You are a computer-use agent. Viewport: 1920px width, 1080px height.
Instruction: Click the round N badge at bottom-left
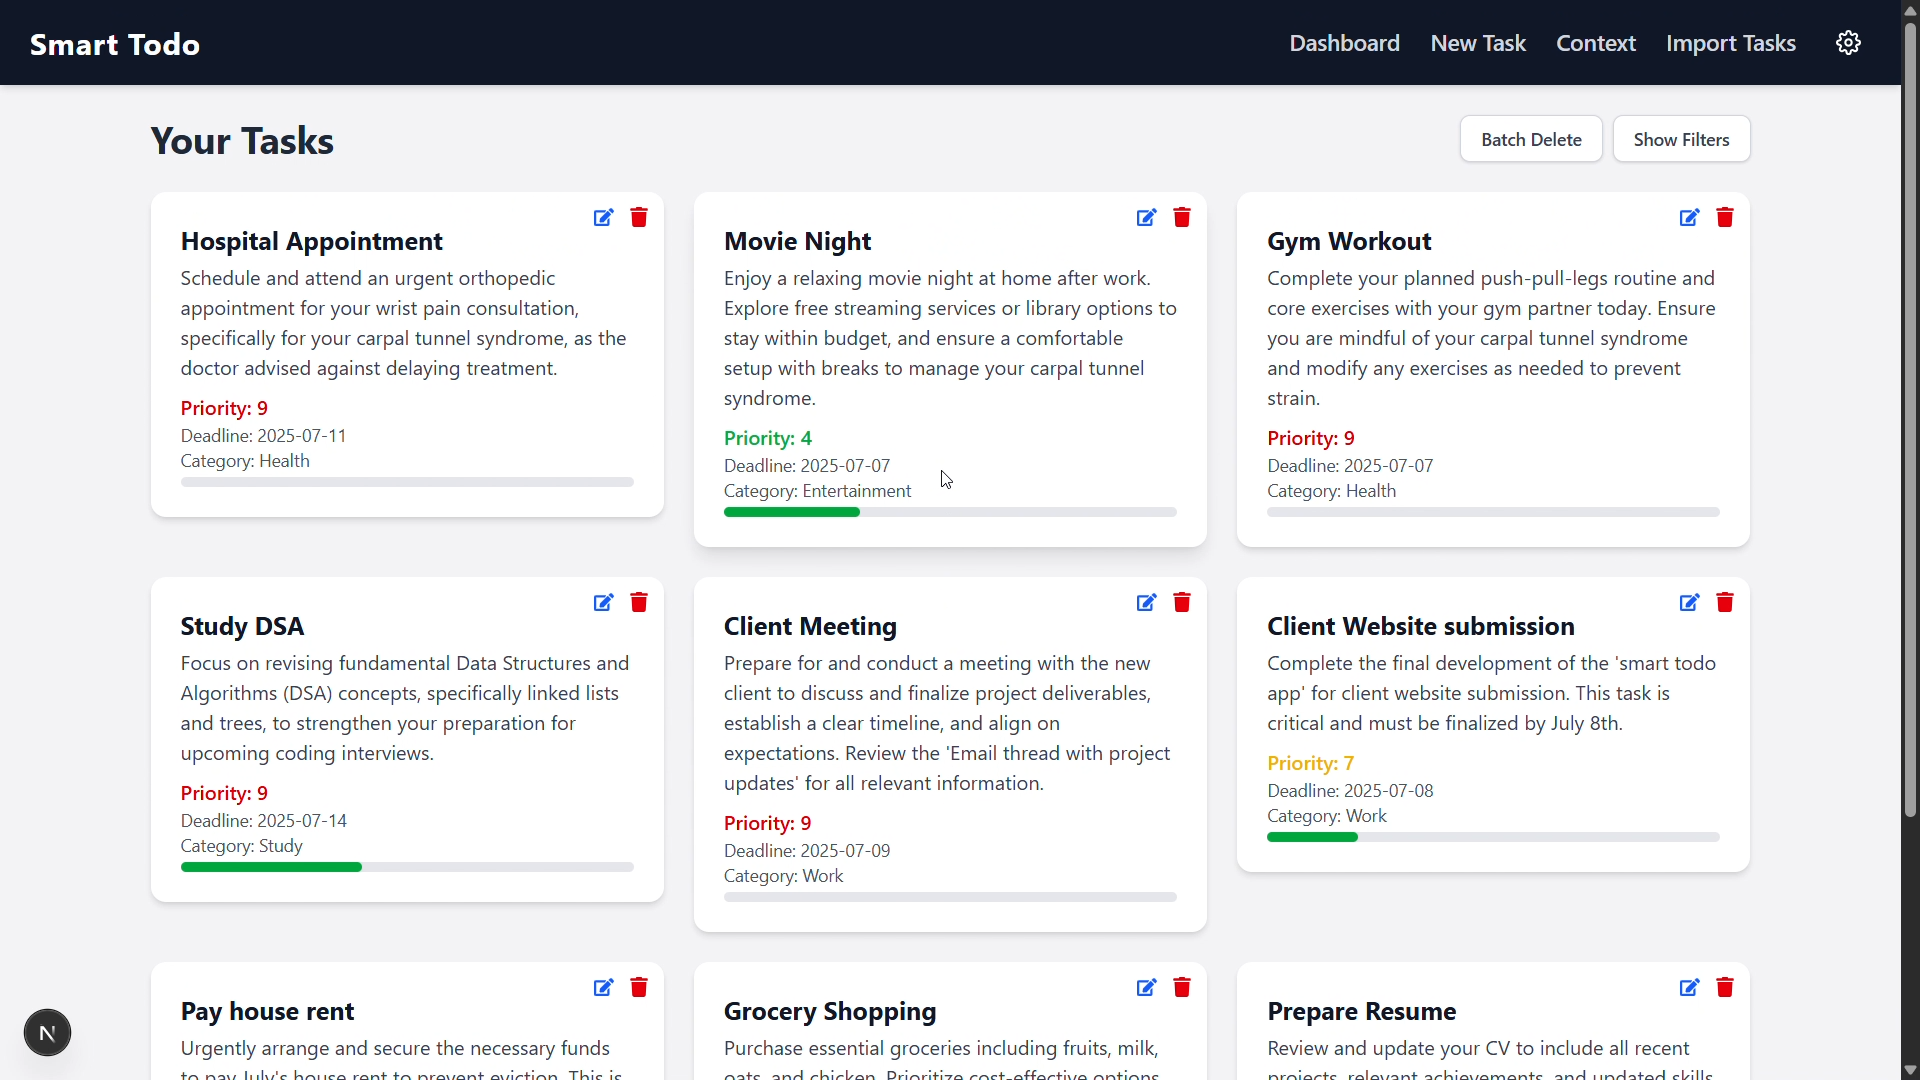pyautogui.click(x=47, y=1033)
